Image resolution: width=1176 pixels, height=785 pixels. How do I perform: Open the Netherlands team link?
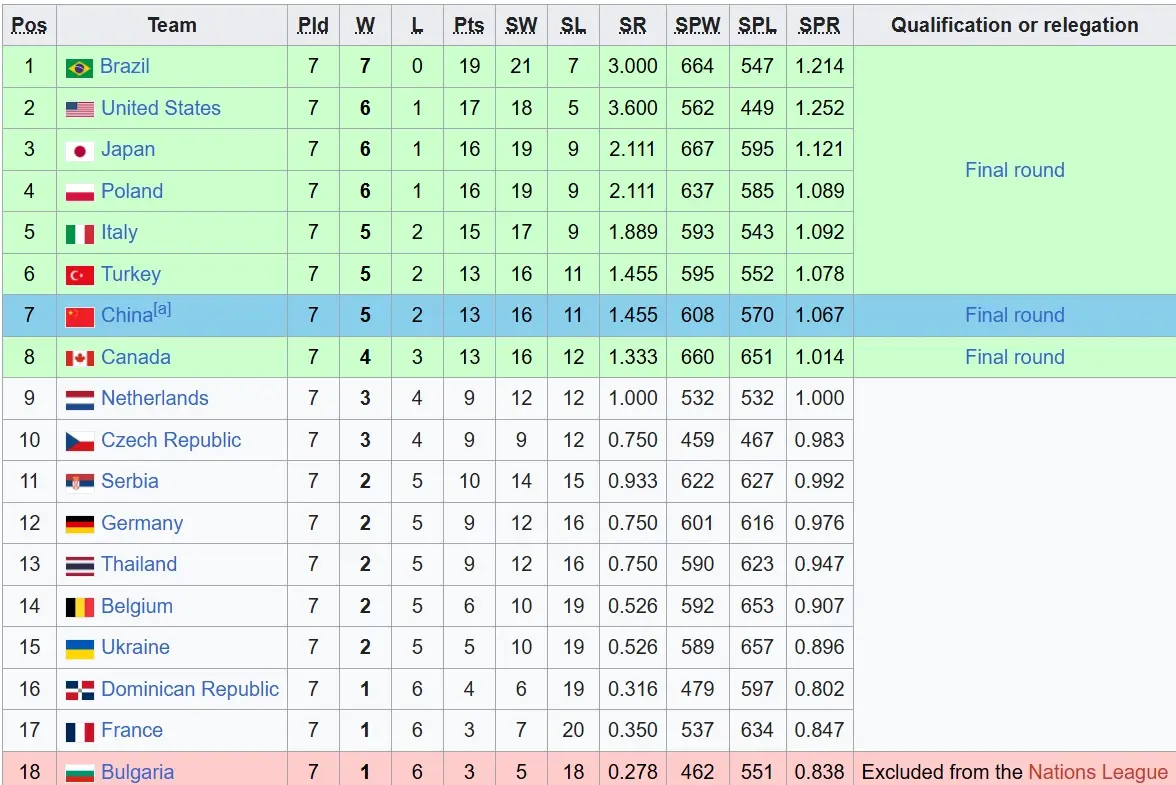(x=154, y=398)
